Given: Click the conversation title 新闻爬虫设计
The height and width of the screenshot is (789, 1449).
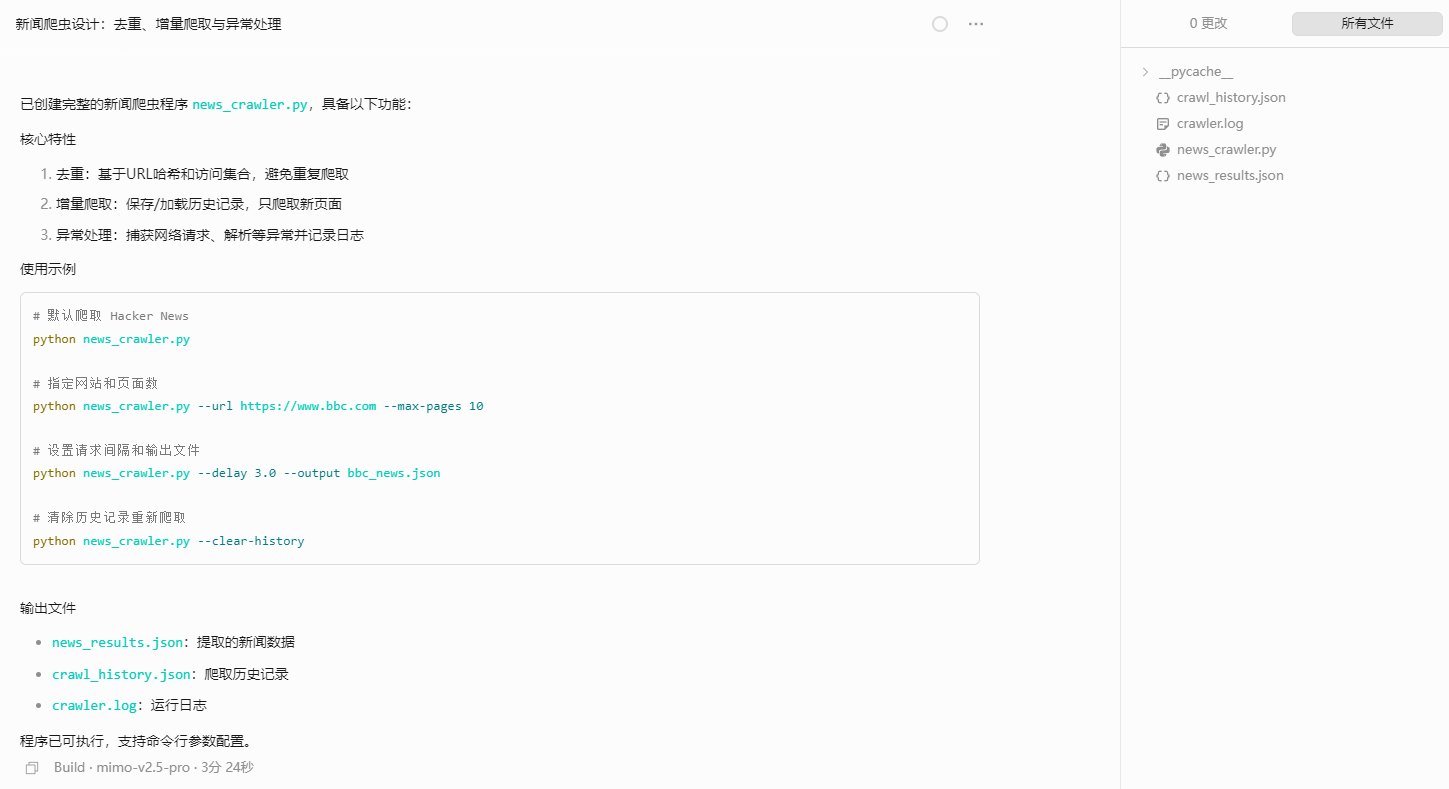Looking at the screenshot, I should [148, 24].
